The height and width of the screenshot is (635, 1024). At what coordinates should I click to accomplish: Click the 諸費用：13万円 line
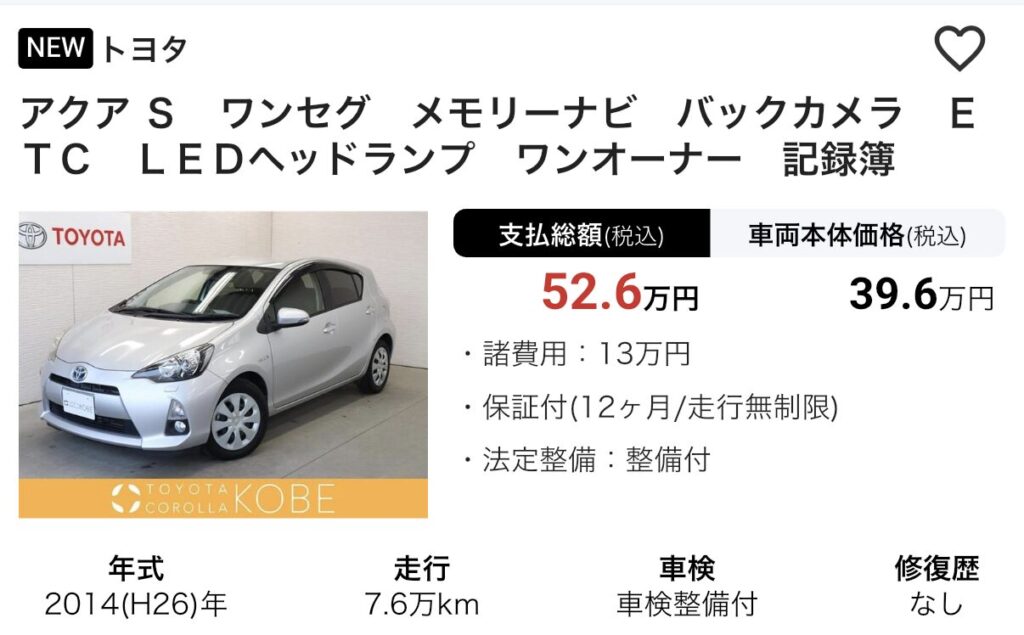point(577,354)
